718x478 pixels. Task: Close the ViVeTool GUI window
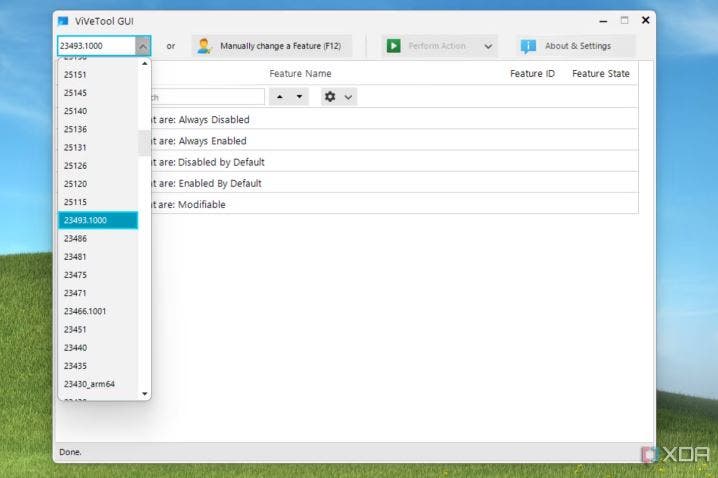point(645,20)
